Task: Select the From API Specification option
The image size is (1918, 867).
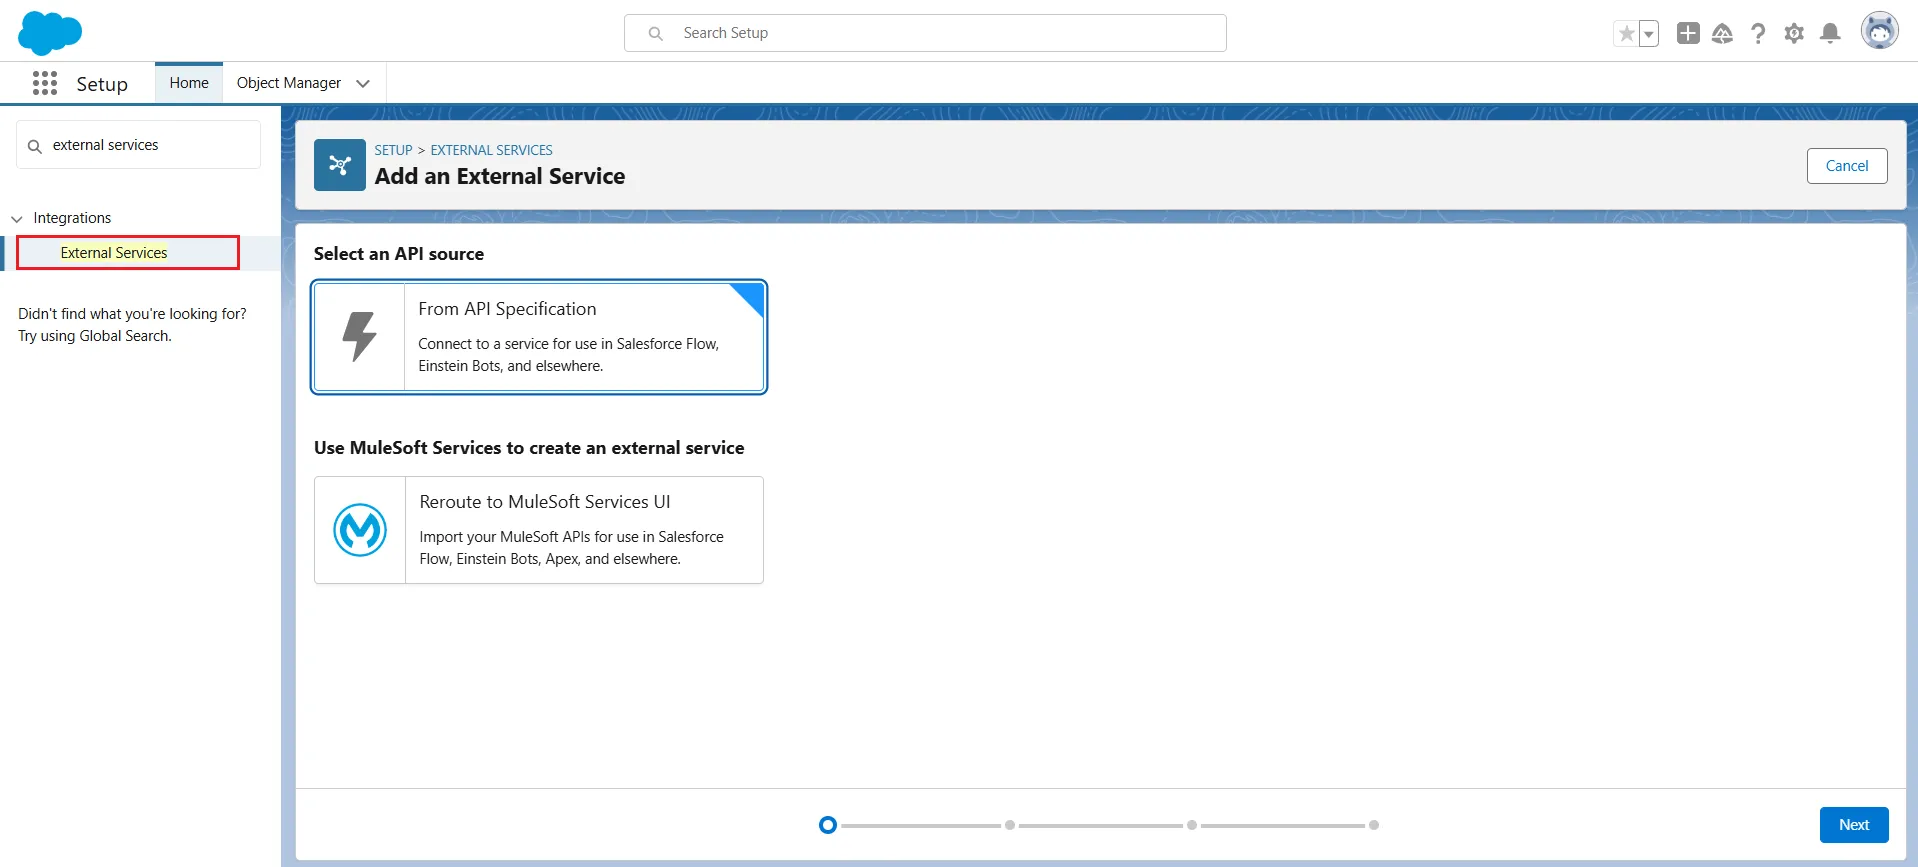Action: pyautogui.click(x=539, y=337)
